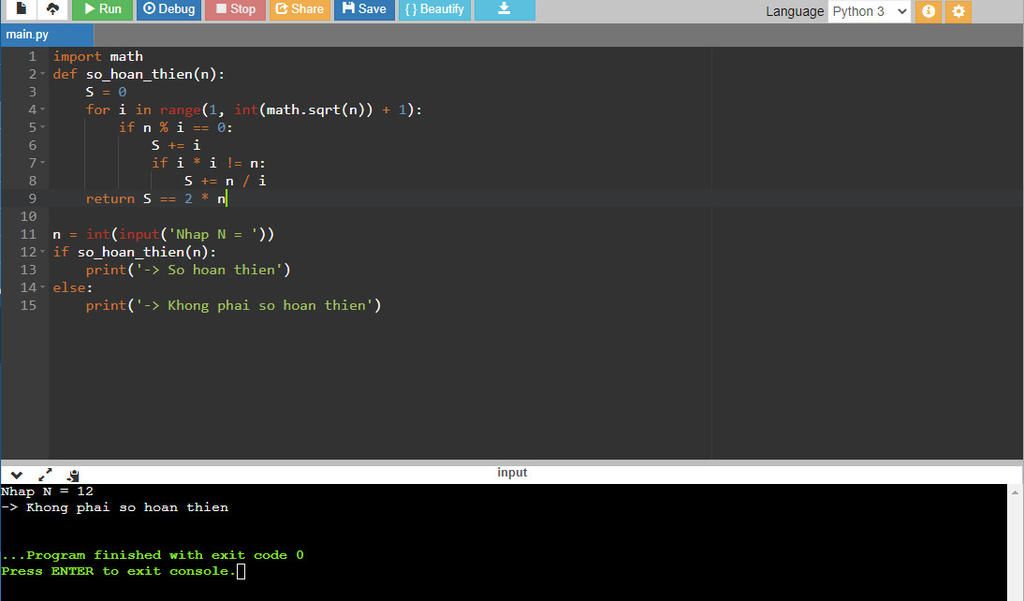Run the program
1024x601 pixels.
tap(103, 9)
